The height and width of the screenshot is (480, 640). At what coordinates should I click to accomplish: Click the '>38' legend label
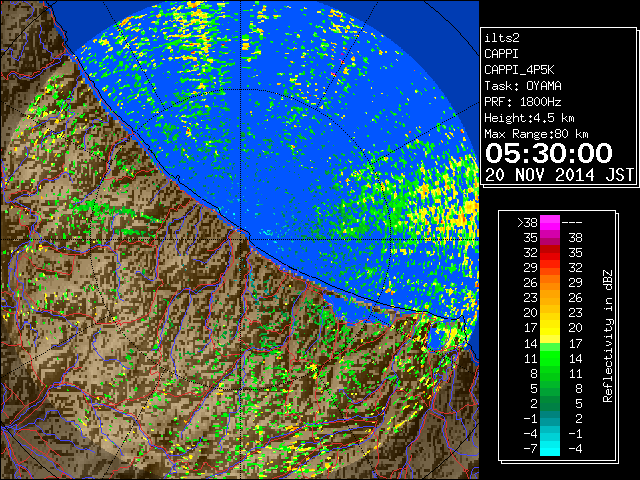point(527,223)
